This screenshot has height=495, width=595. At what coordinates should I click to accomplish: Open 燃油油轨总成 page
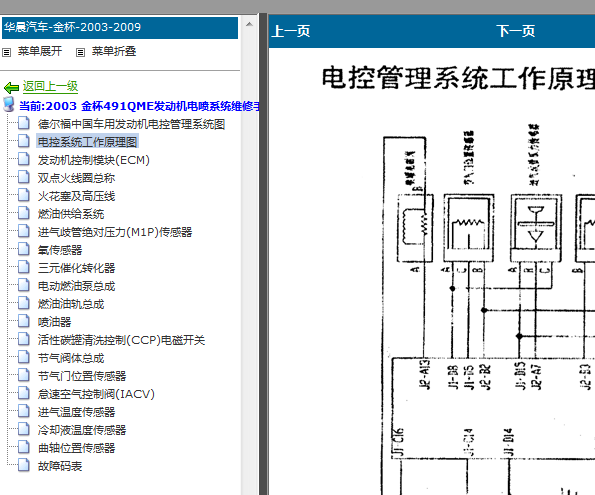71,304
